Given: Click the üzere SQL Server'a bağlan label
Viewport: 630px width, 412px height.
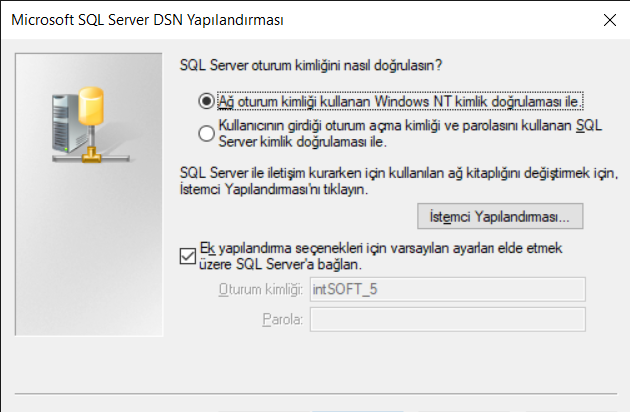Looking at the screenshot, I should 280,264.
